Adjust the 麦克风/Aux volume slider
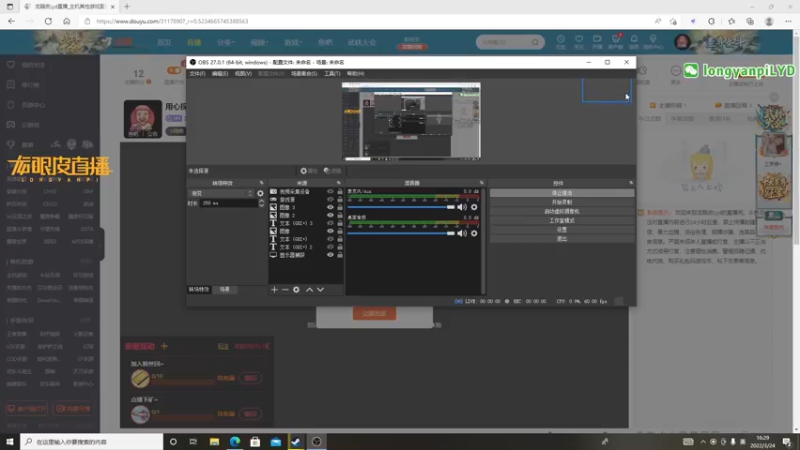 coord(401,207)
